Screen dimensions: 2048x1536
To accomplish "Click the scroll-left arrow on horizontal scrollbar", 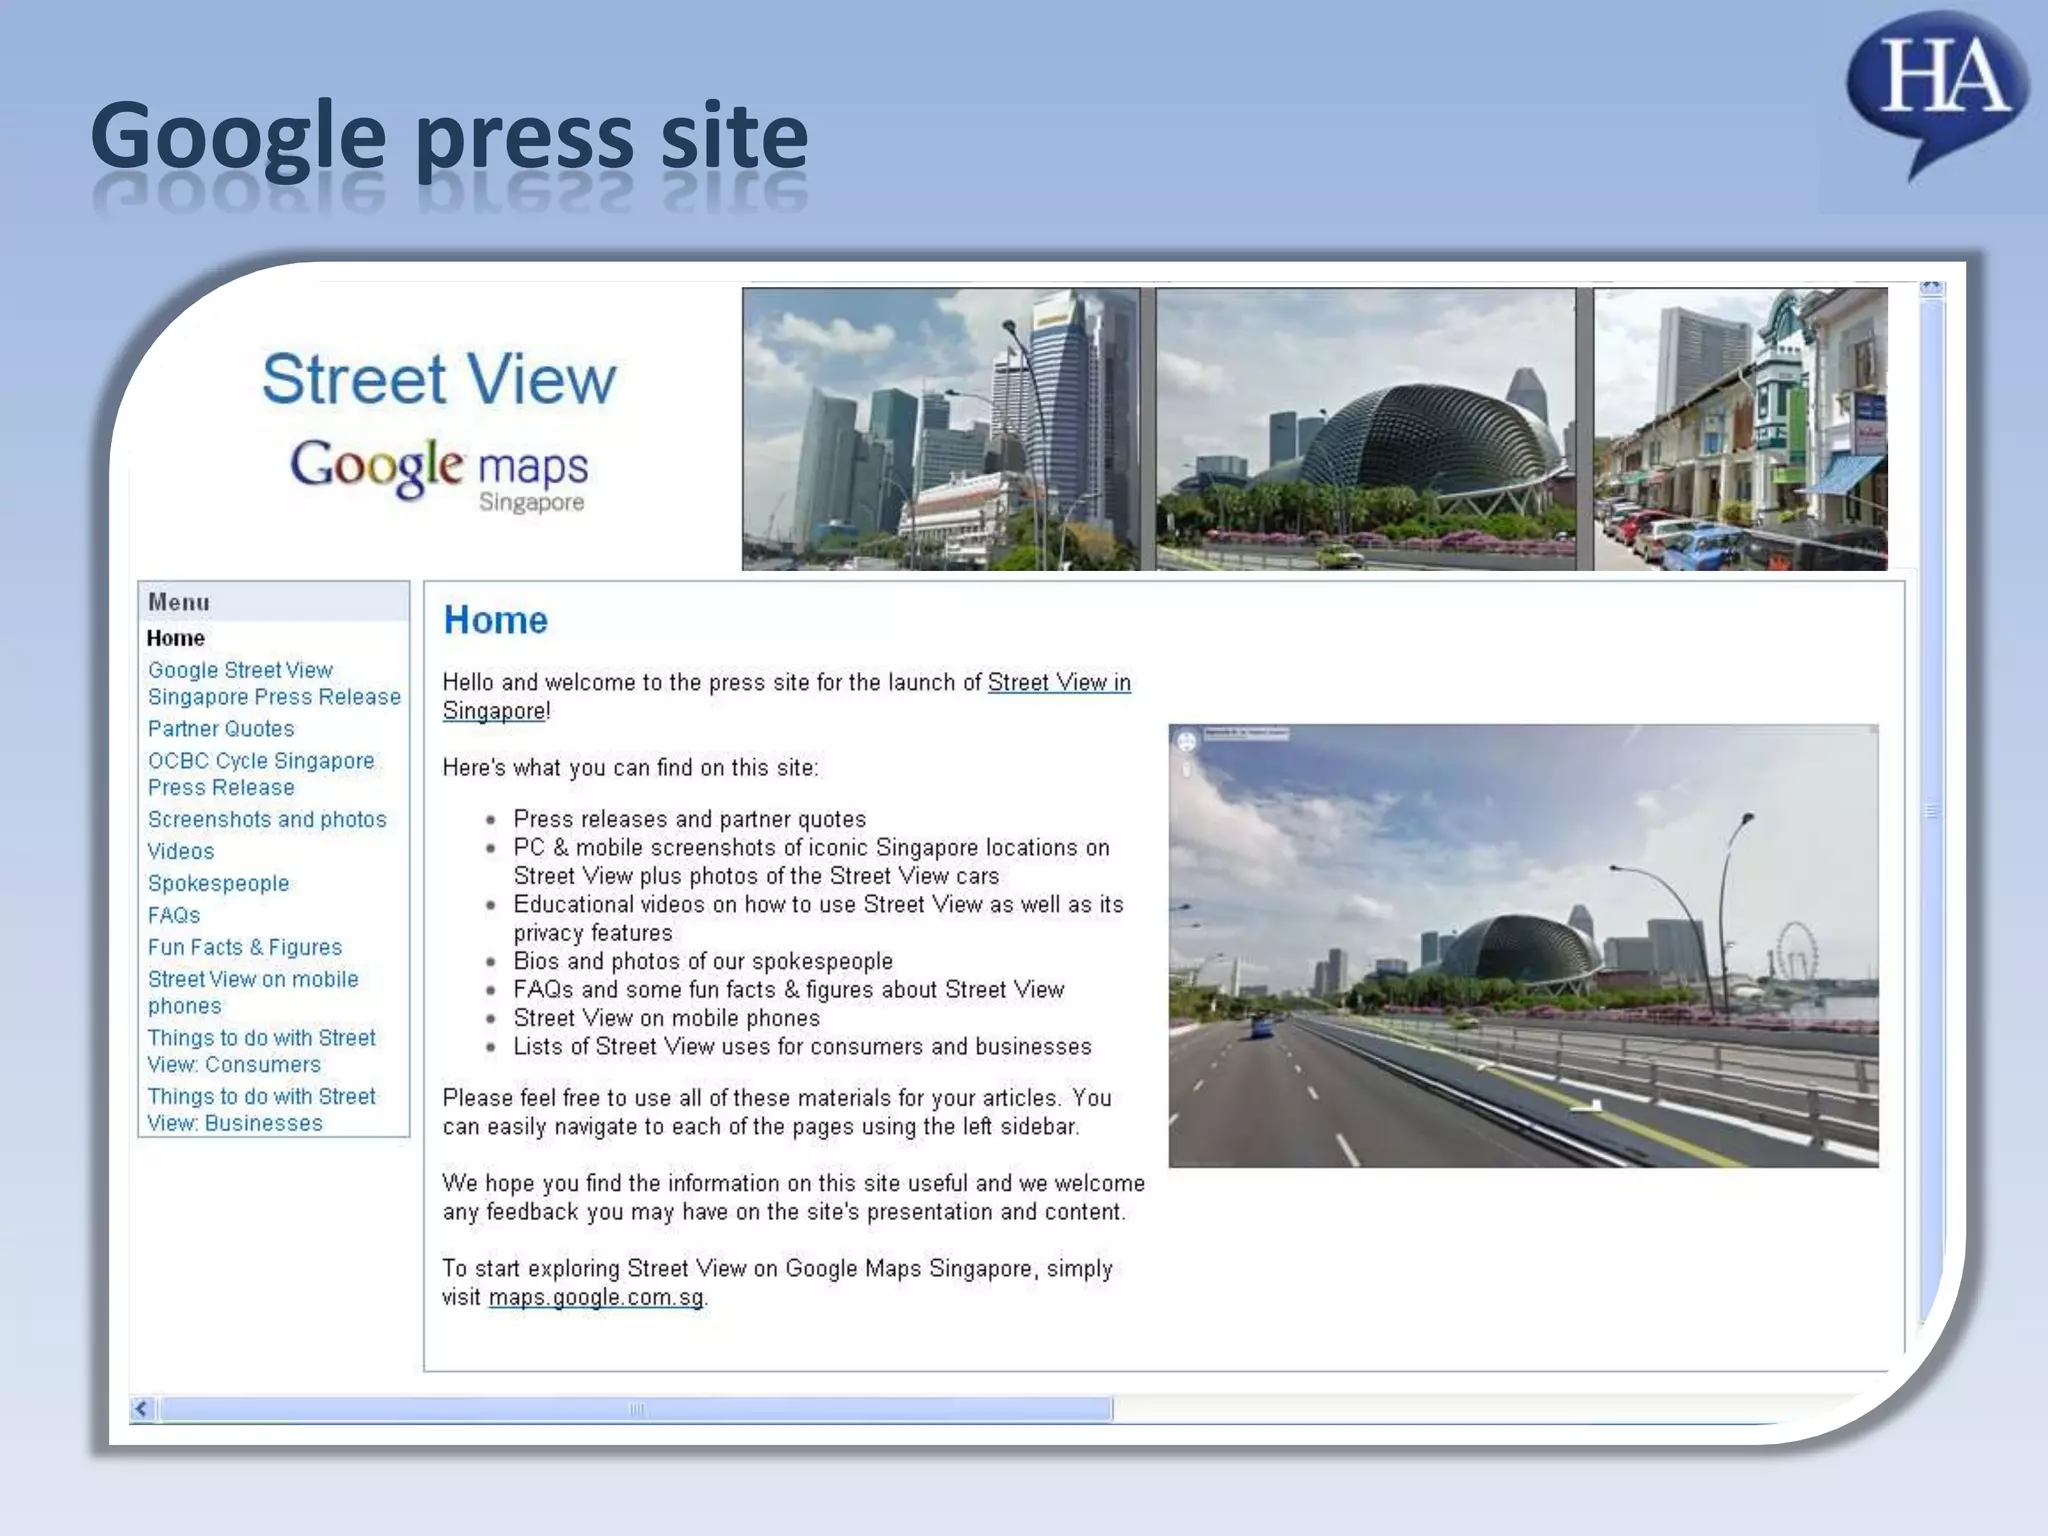I will [142, 1409].
